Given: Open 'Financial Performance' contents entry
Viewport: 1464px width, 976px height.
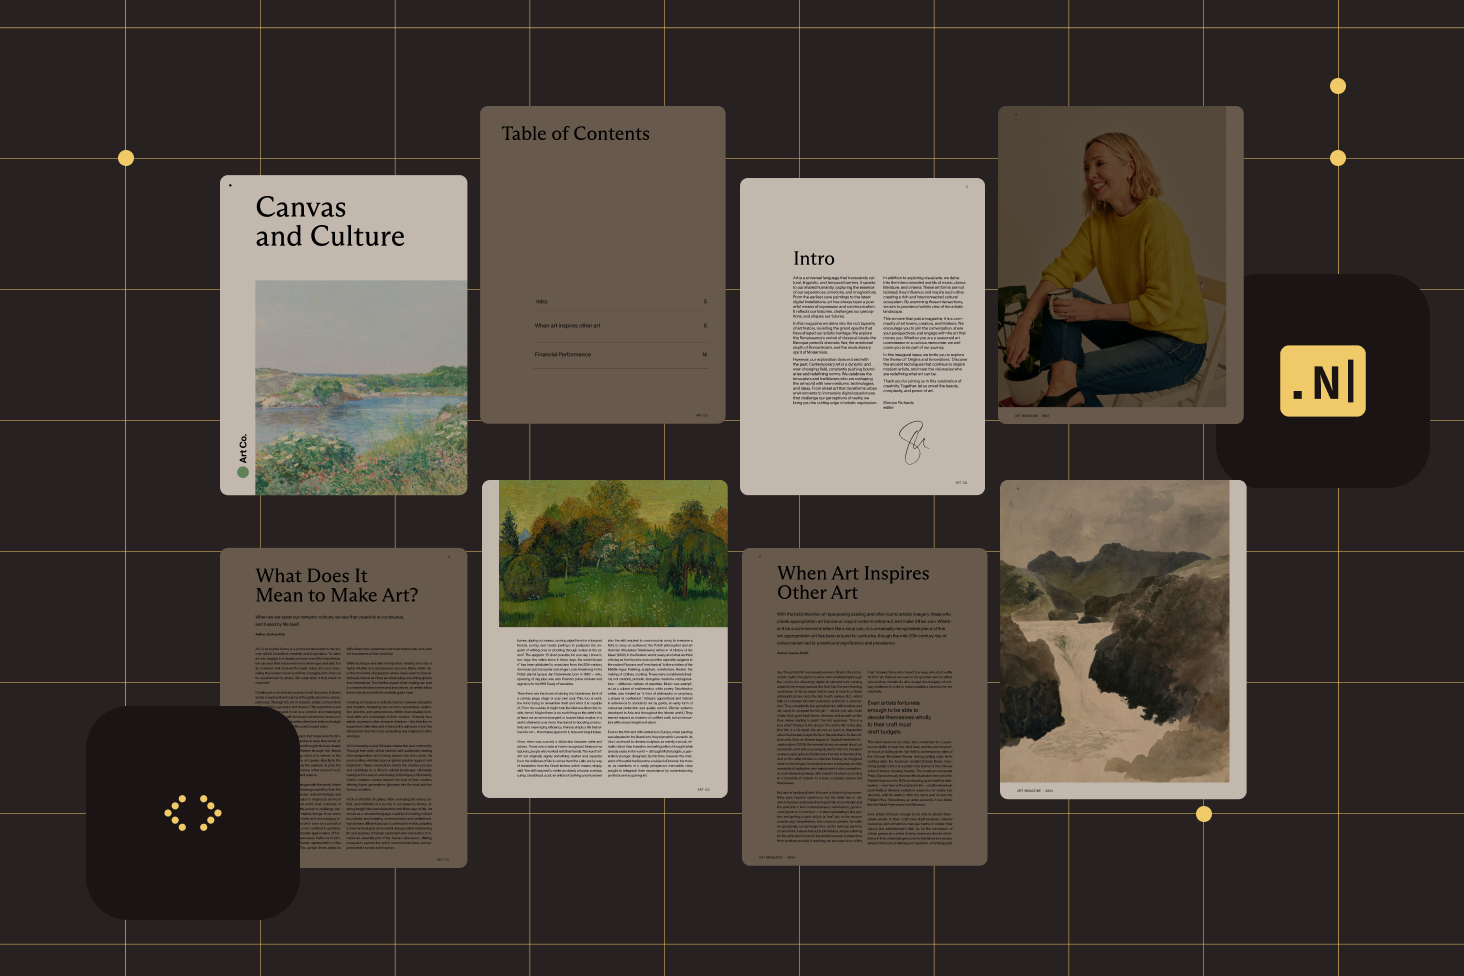Looking at the screenshot, I should 562,354.
